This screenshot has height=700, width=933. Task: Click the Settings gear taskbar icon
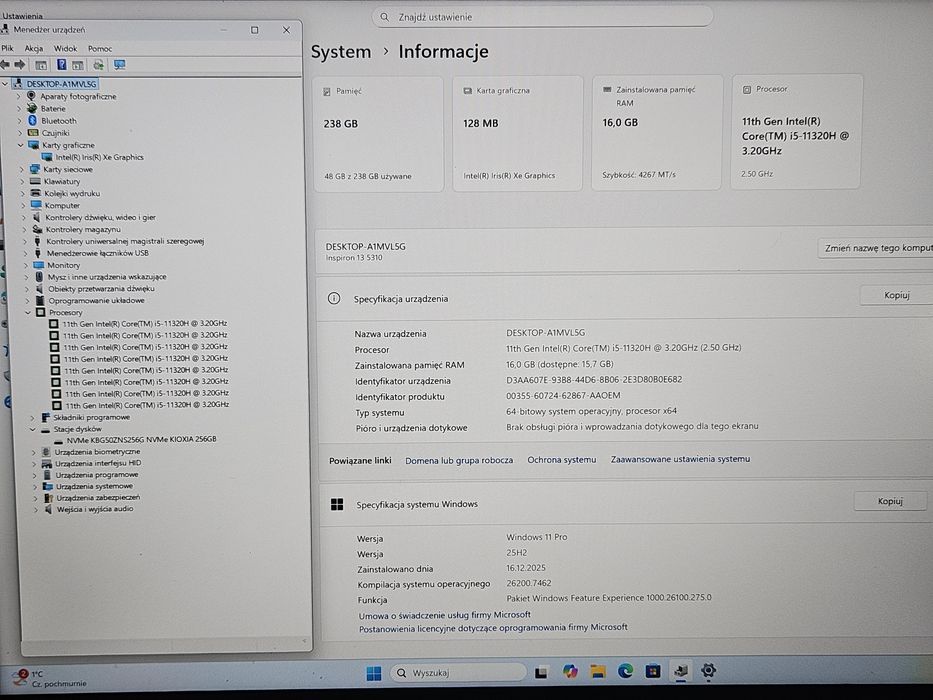(708, 671)
